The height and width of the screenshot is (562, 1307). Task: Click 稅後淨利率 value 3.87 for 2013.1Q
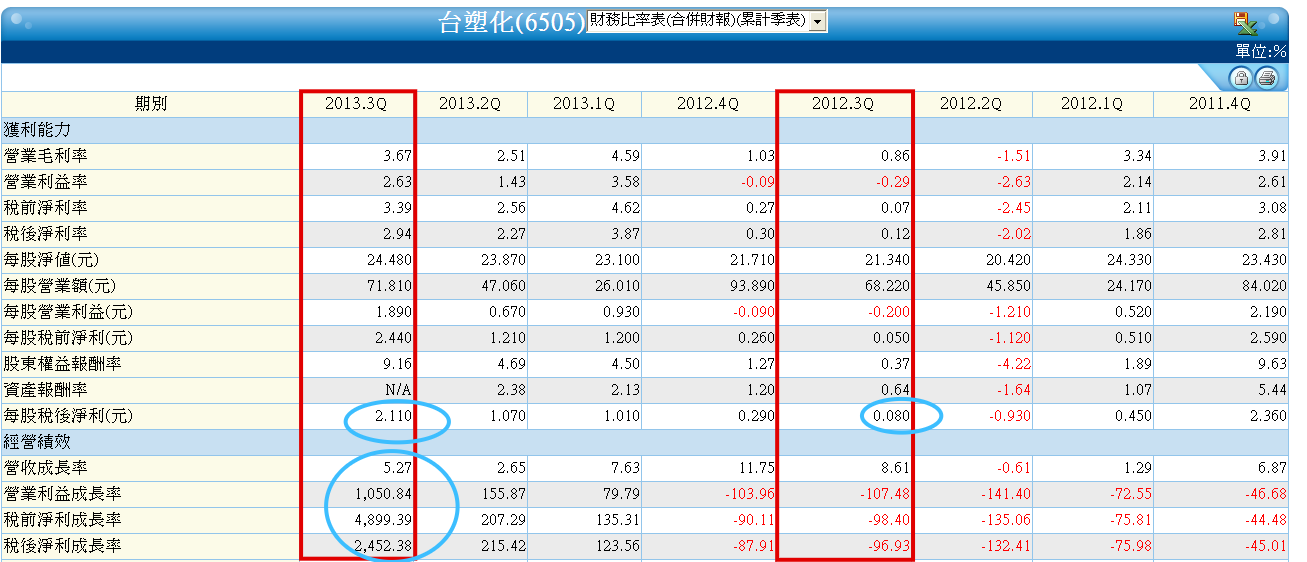point(624,234)
